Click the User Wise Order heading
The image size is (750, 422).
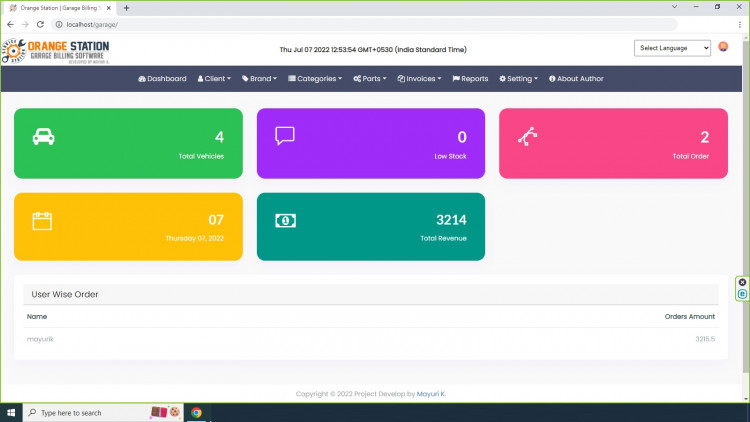point(65,294)
